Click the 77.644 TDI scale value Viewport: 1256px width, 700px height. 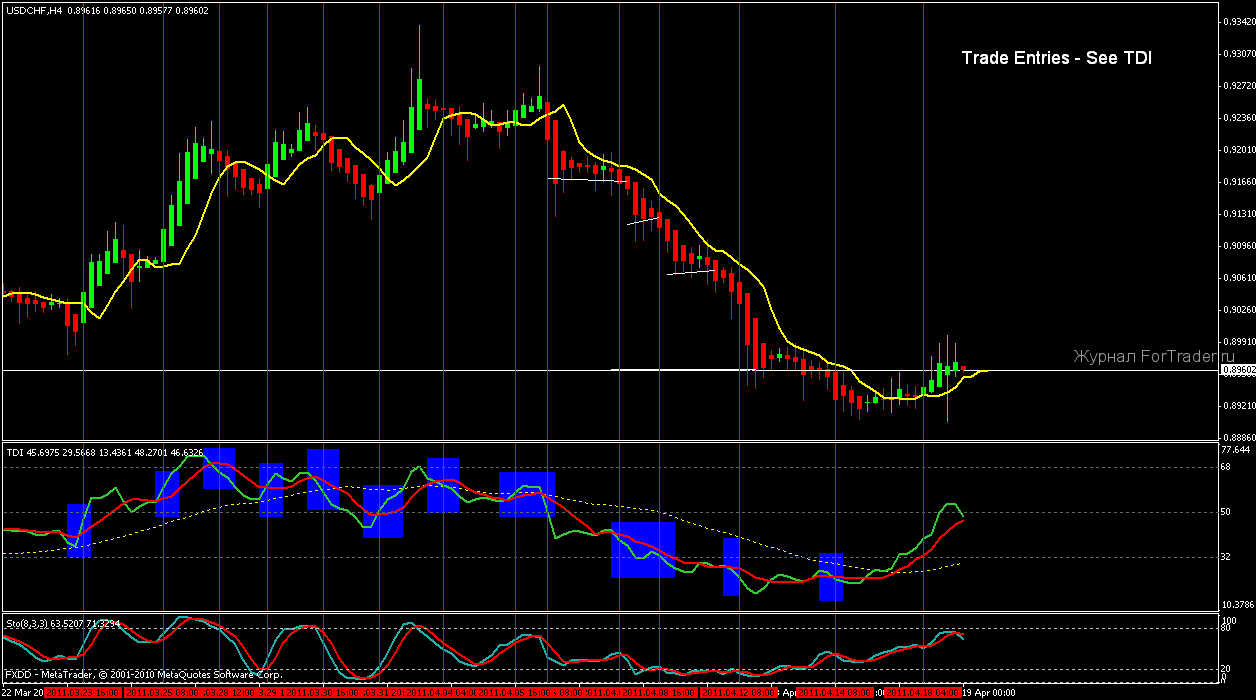(1237, 450)
